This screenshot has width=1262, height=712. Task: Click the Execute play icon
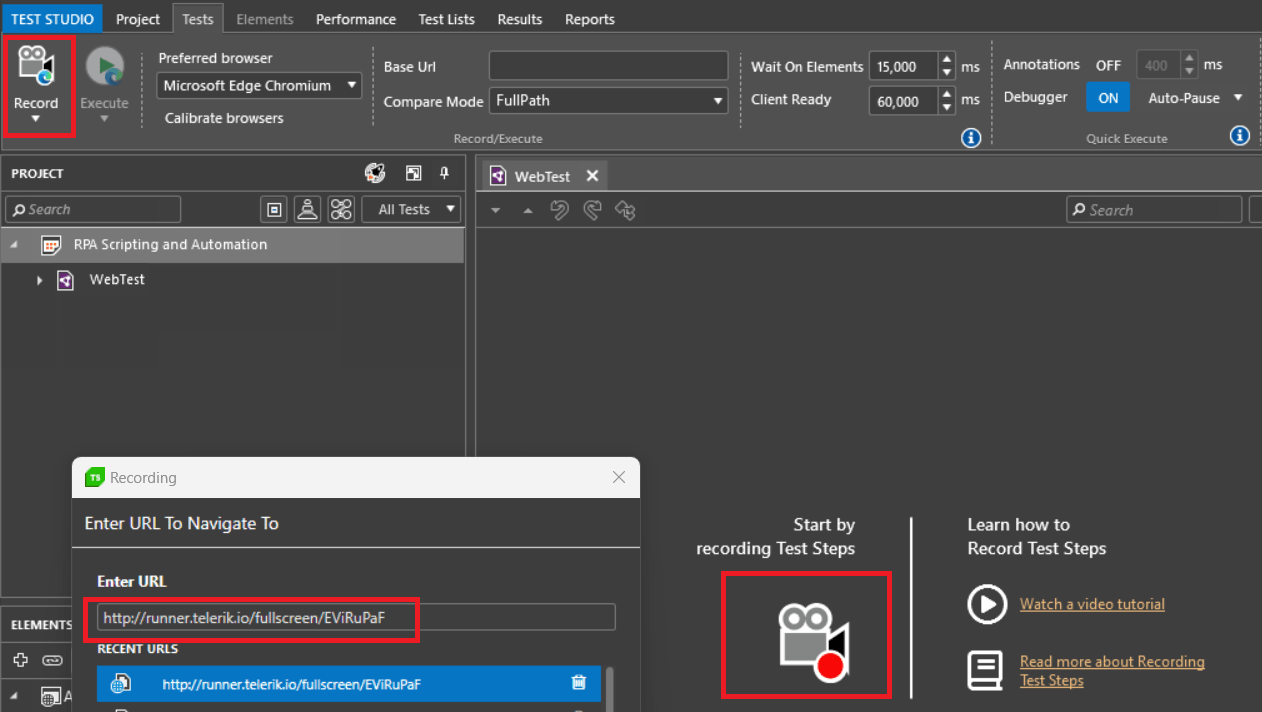click(x=104, y=66)
